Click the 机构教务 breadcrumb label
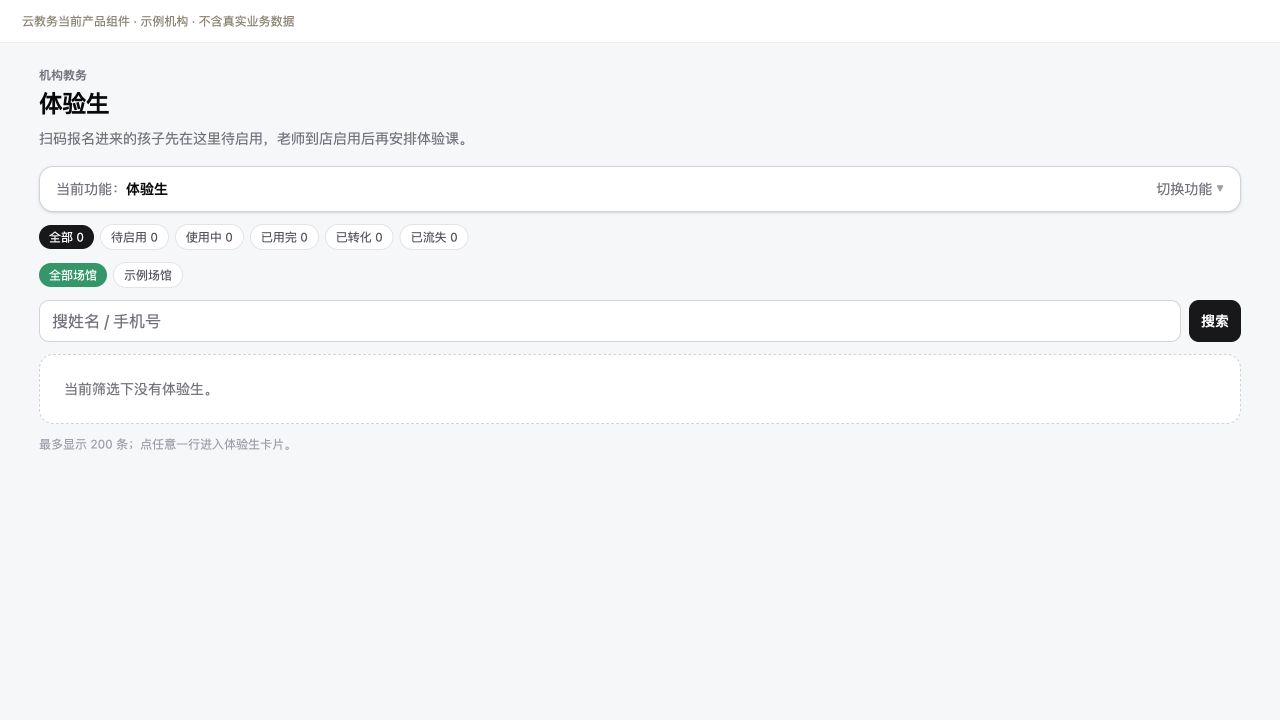 63,75
